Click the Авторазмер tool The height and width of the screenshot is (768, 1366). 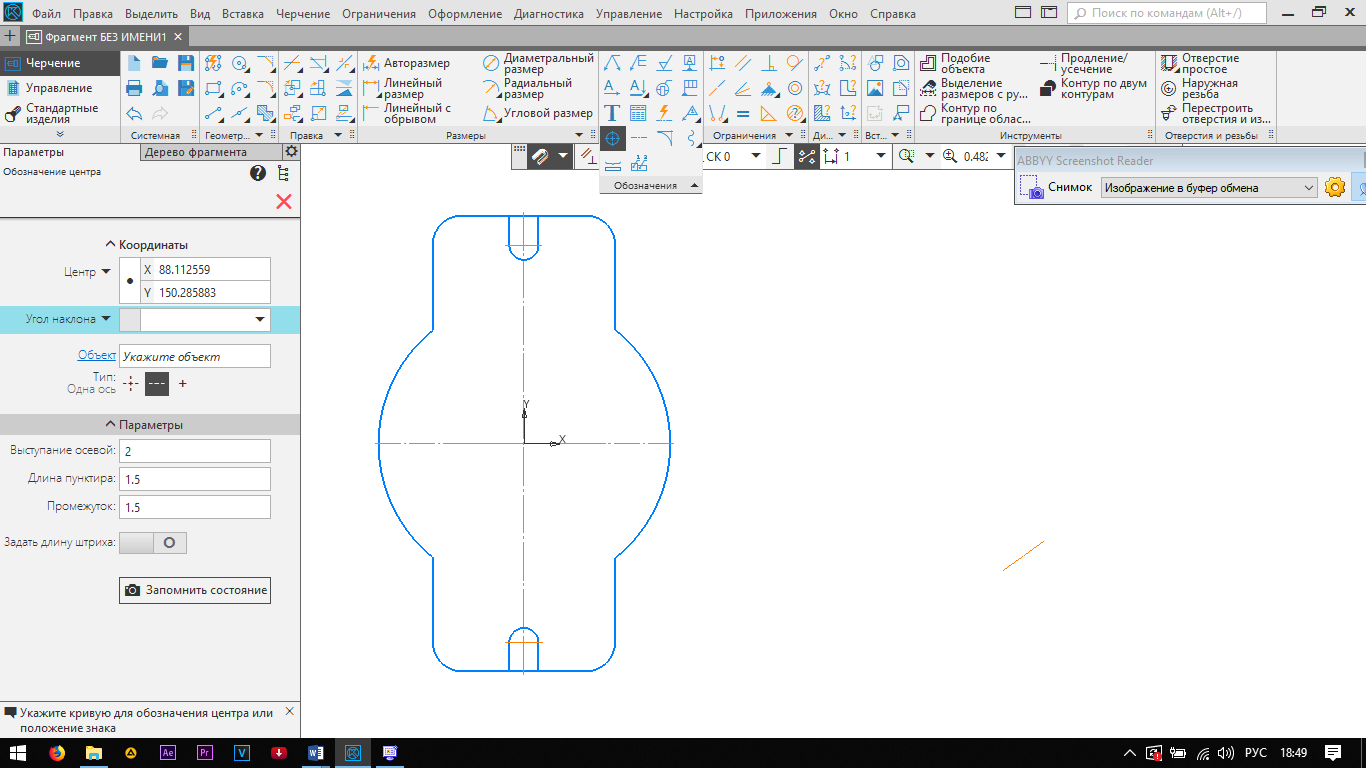[406, 63]
